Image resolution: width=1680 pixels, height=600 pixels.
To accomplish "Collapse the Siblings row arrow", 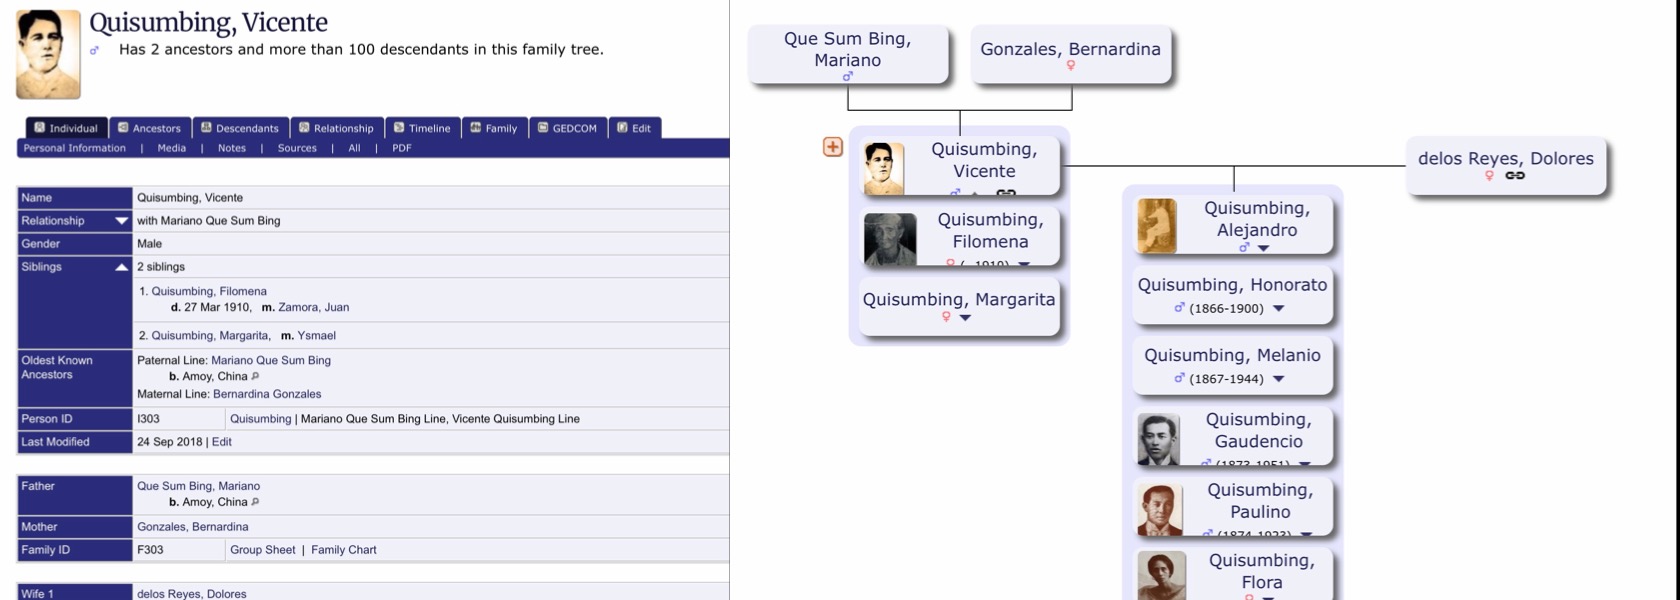I will point(121,267).
